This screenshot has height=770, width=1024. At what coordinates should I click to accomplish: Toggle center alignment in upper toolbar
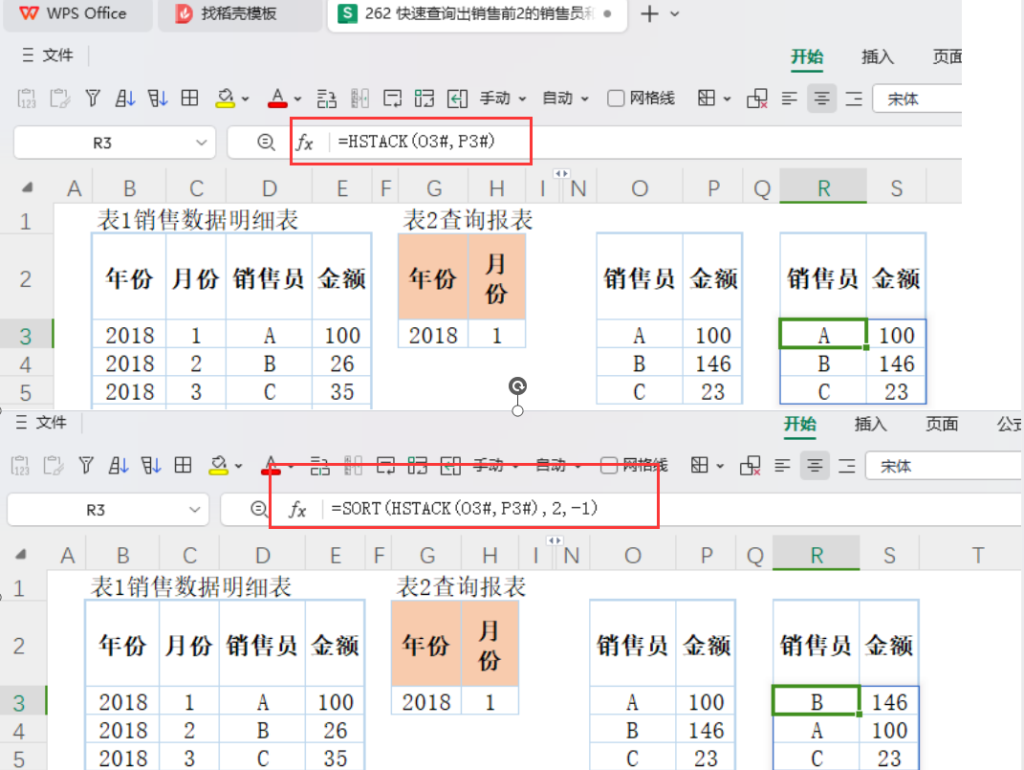point(822,99)
